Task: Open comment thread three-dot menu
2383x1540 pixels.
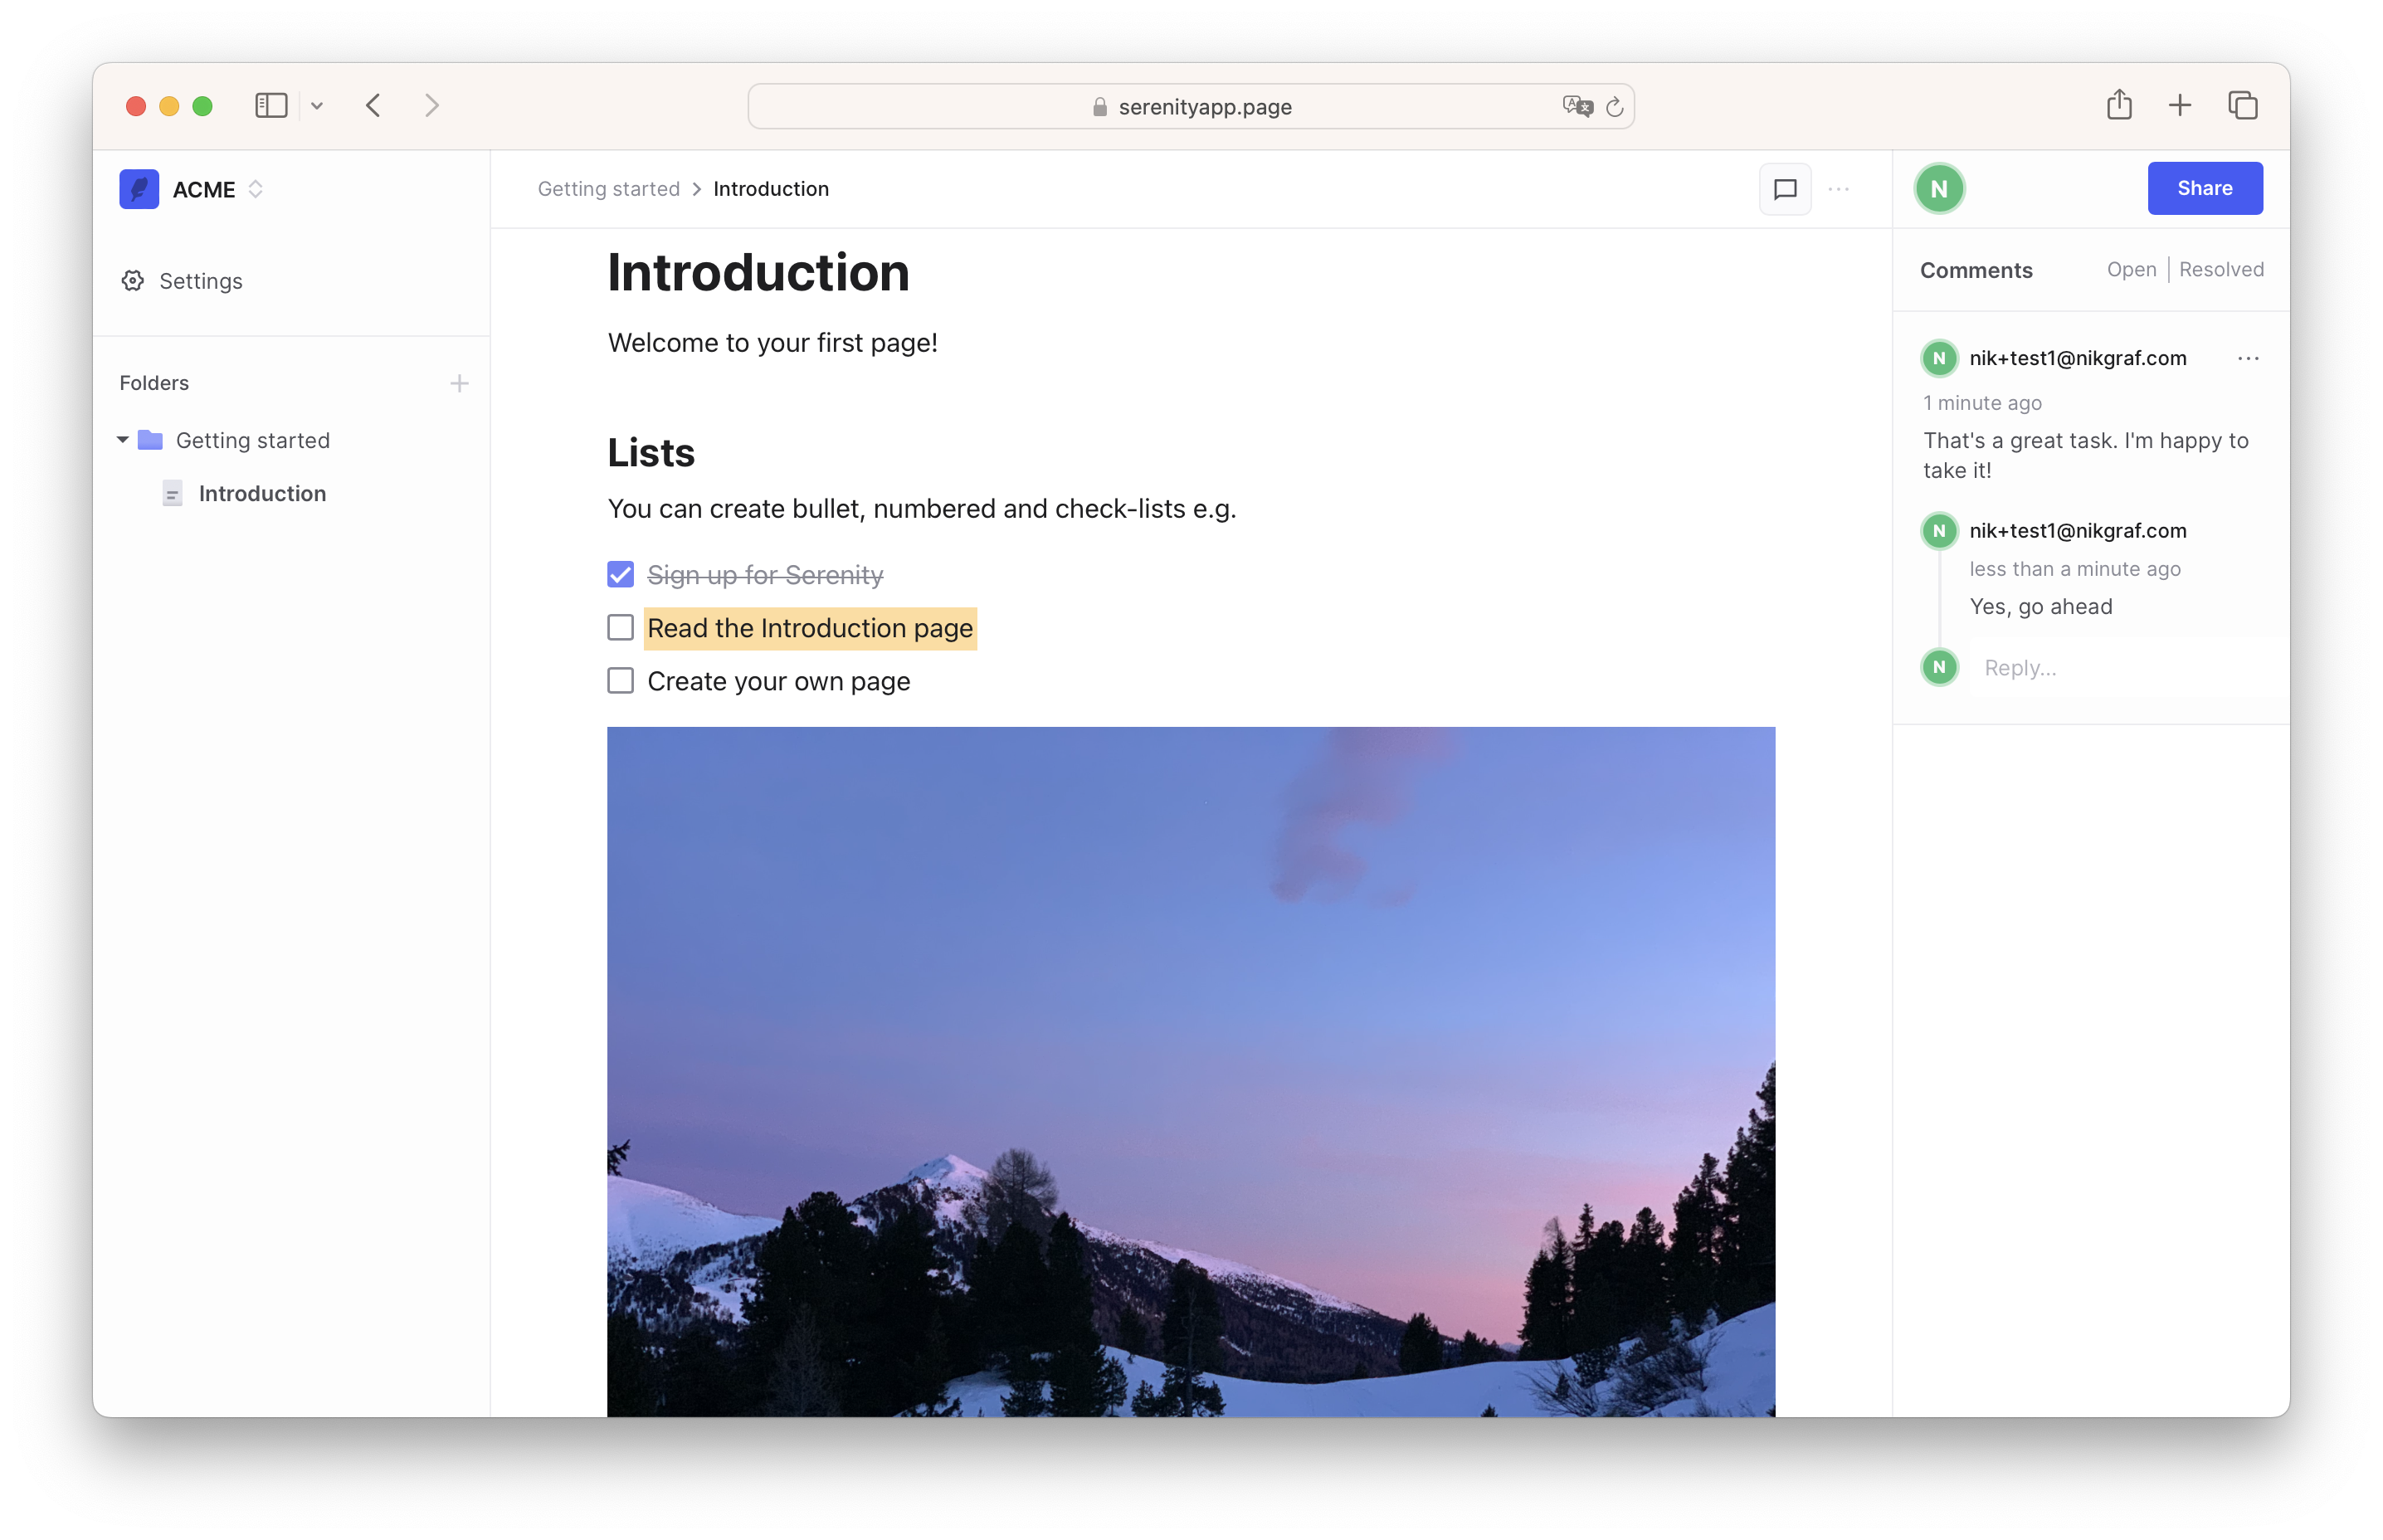Action: click(2247, 358)
